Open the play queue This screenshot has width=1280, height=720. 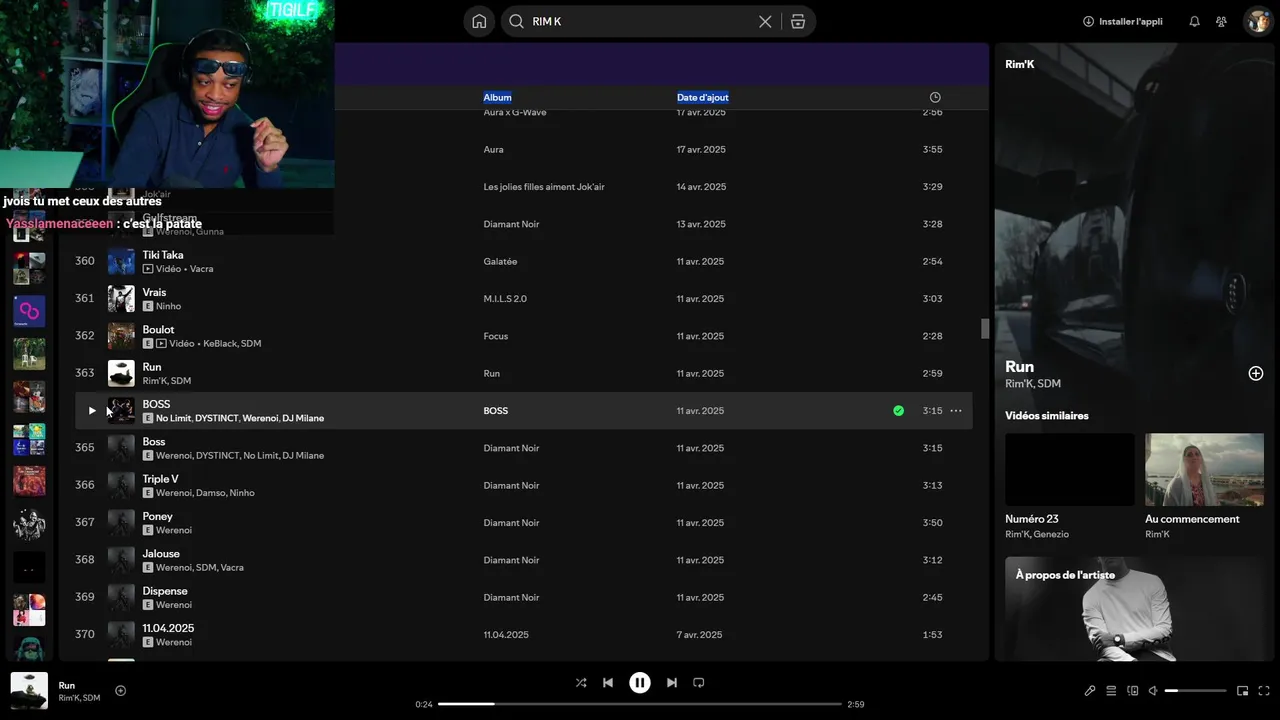point(1111,691)
